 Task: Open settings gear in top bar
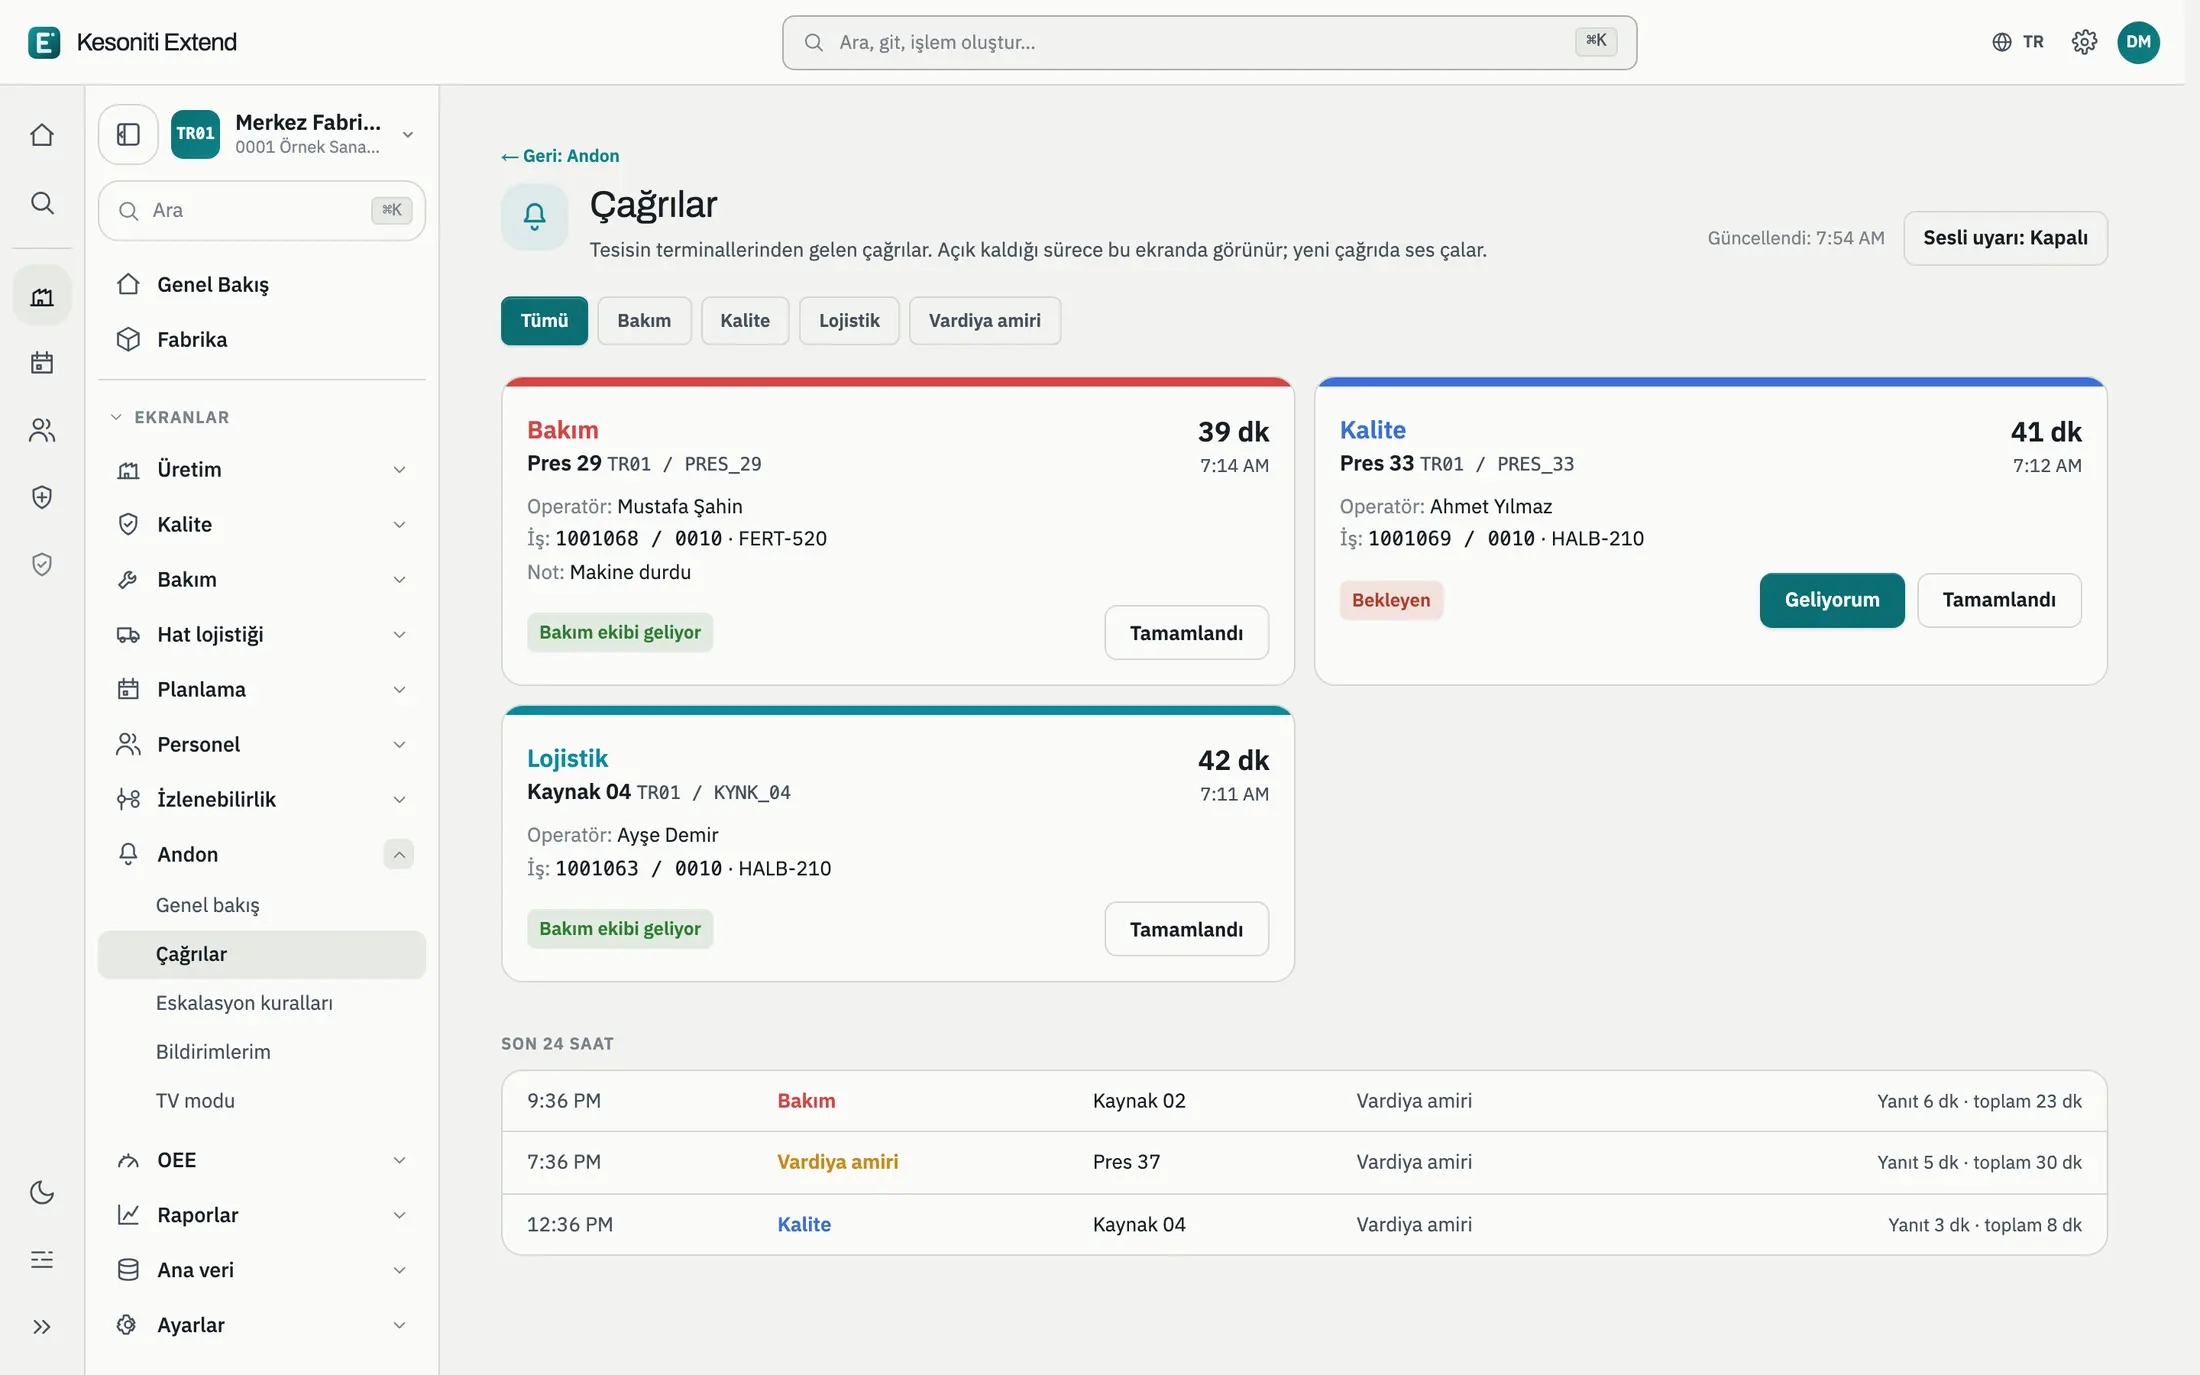2084,42
